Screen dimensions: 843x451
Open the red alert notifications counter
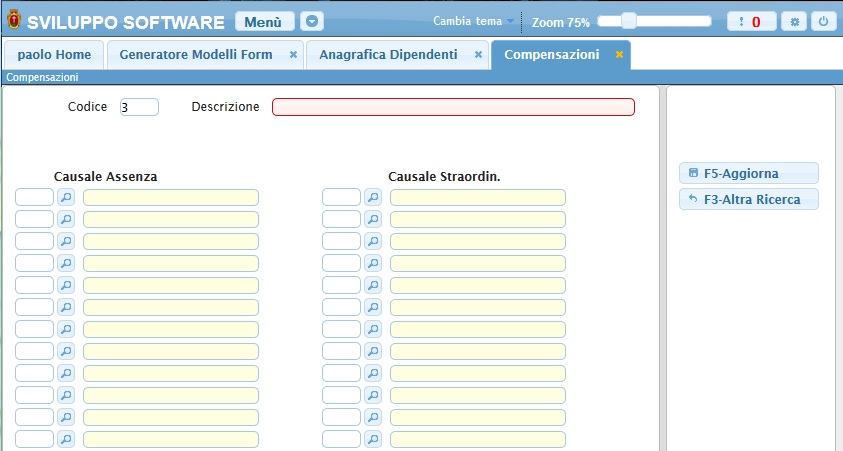[x=751, y=21]
